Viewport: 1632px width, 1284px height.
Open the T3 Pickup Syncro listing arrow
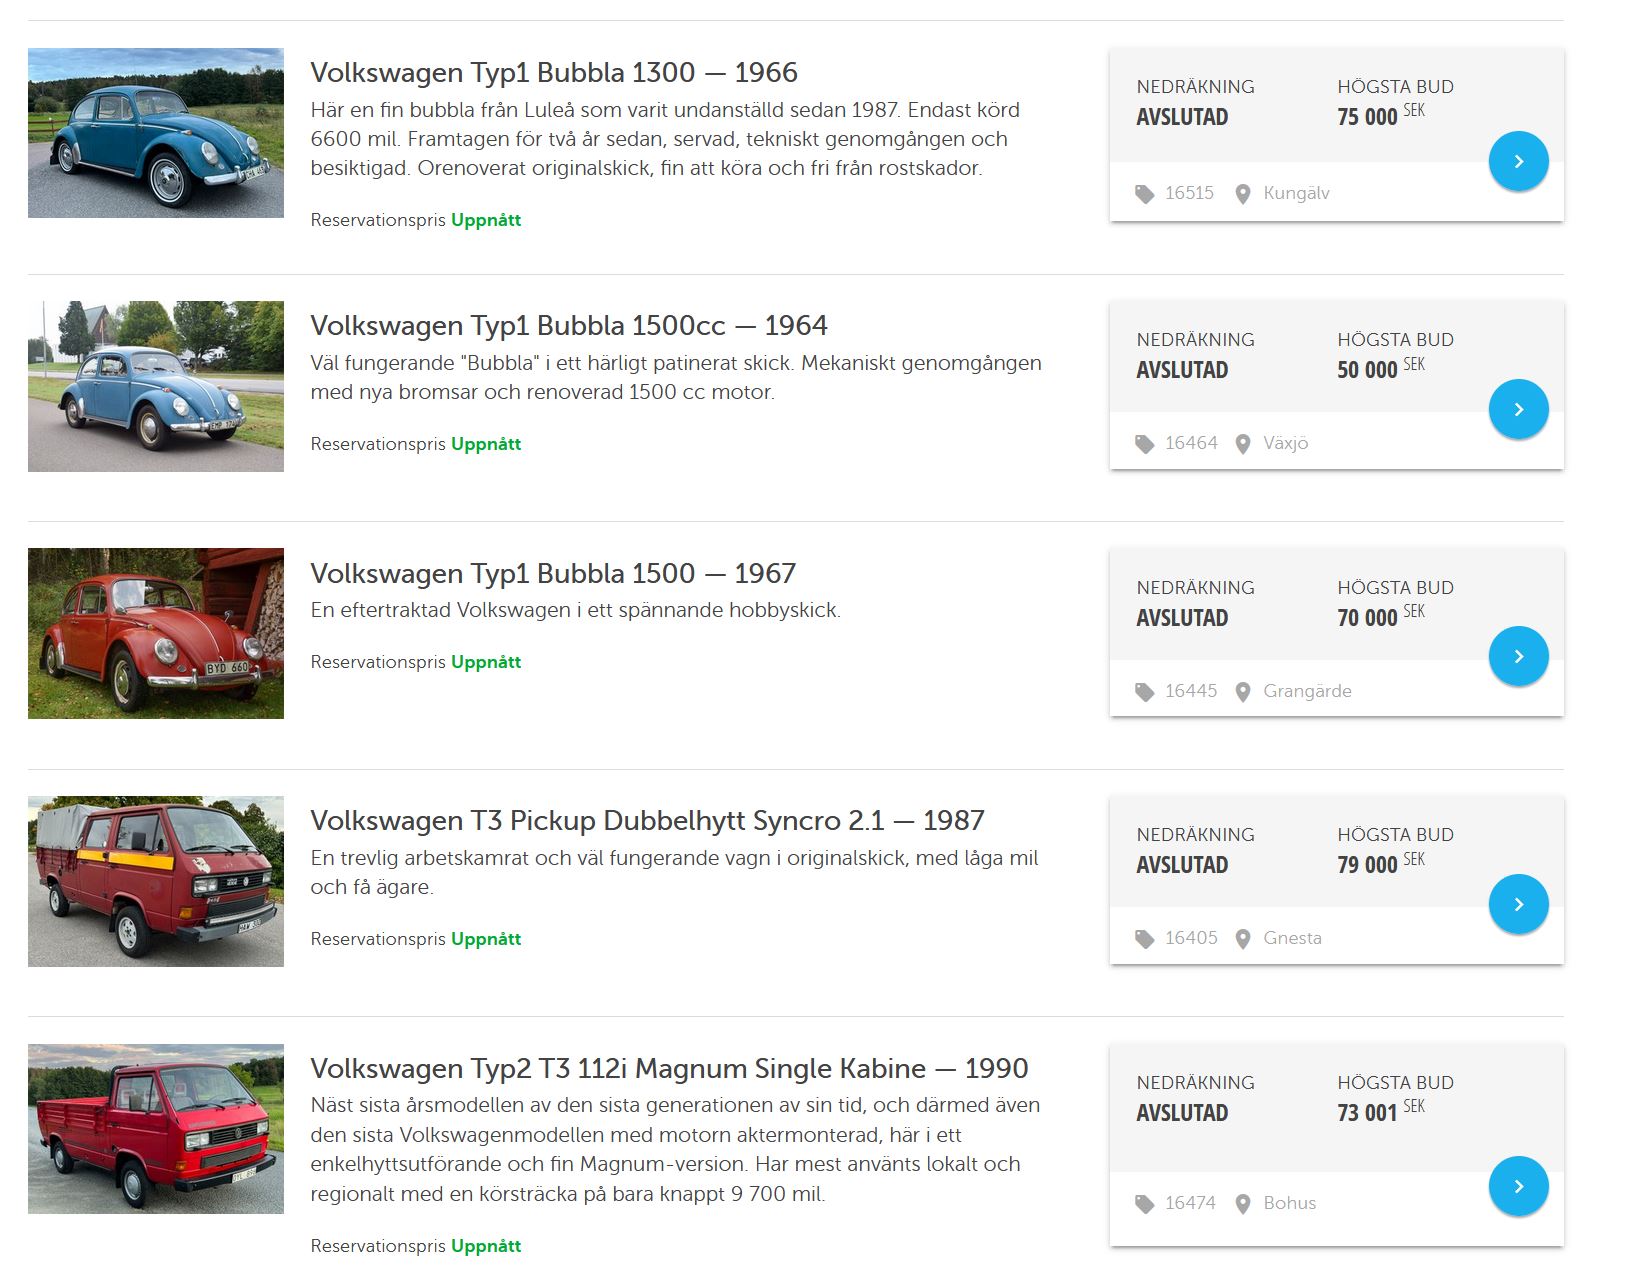(x=1518, y=904)
